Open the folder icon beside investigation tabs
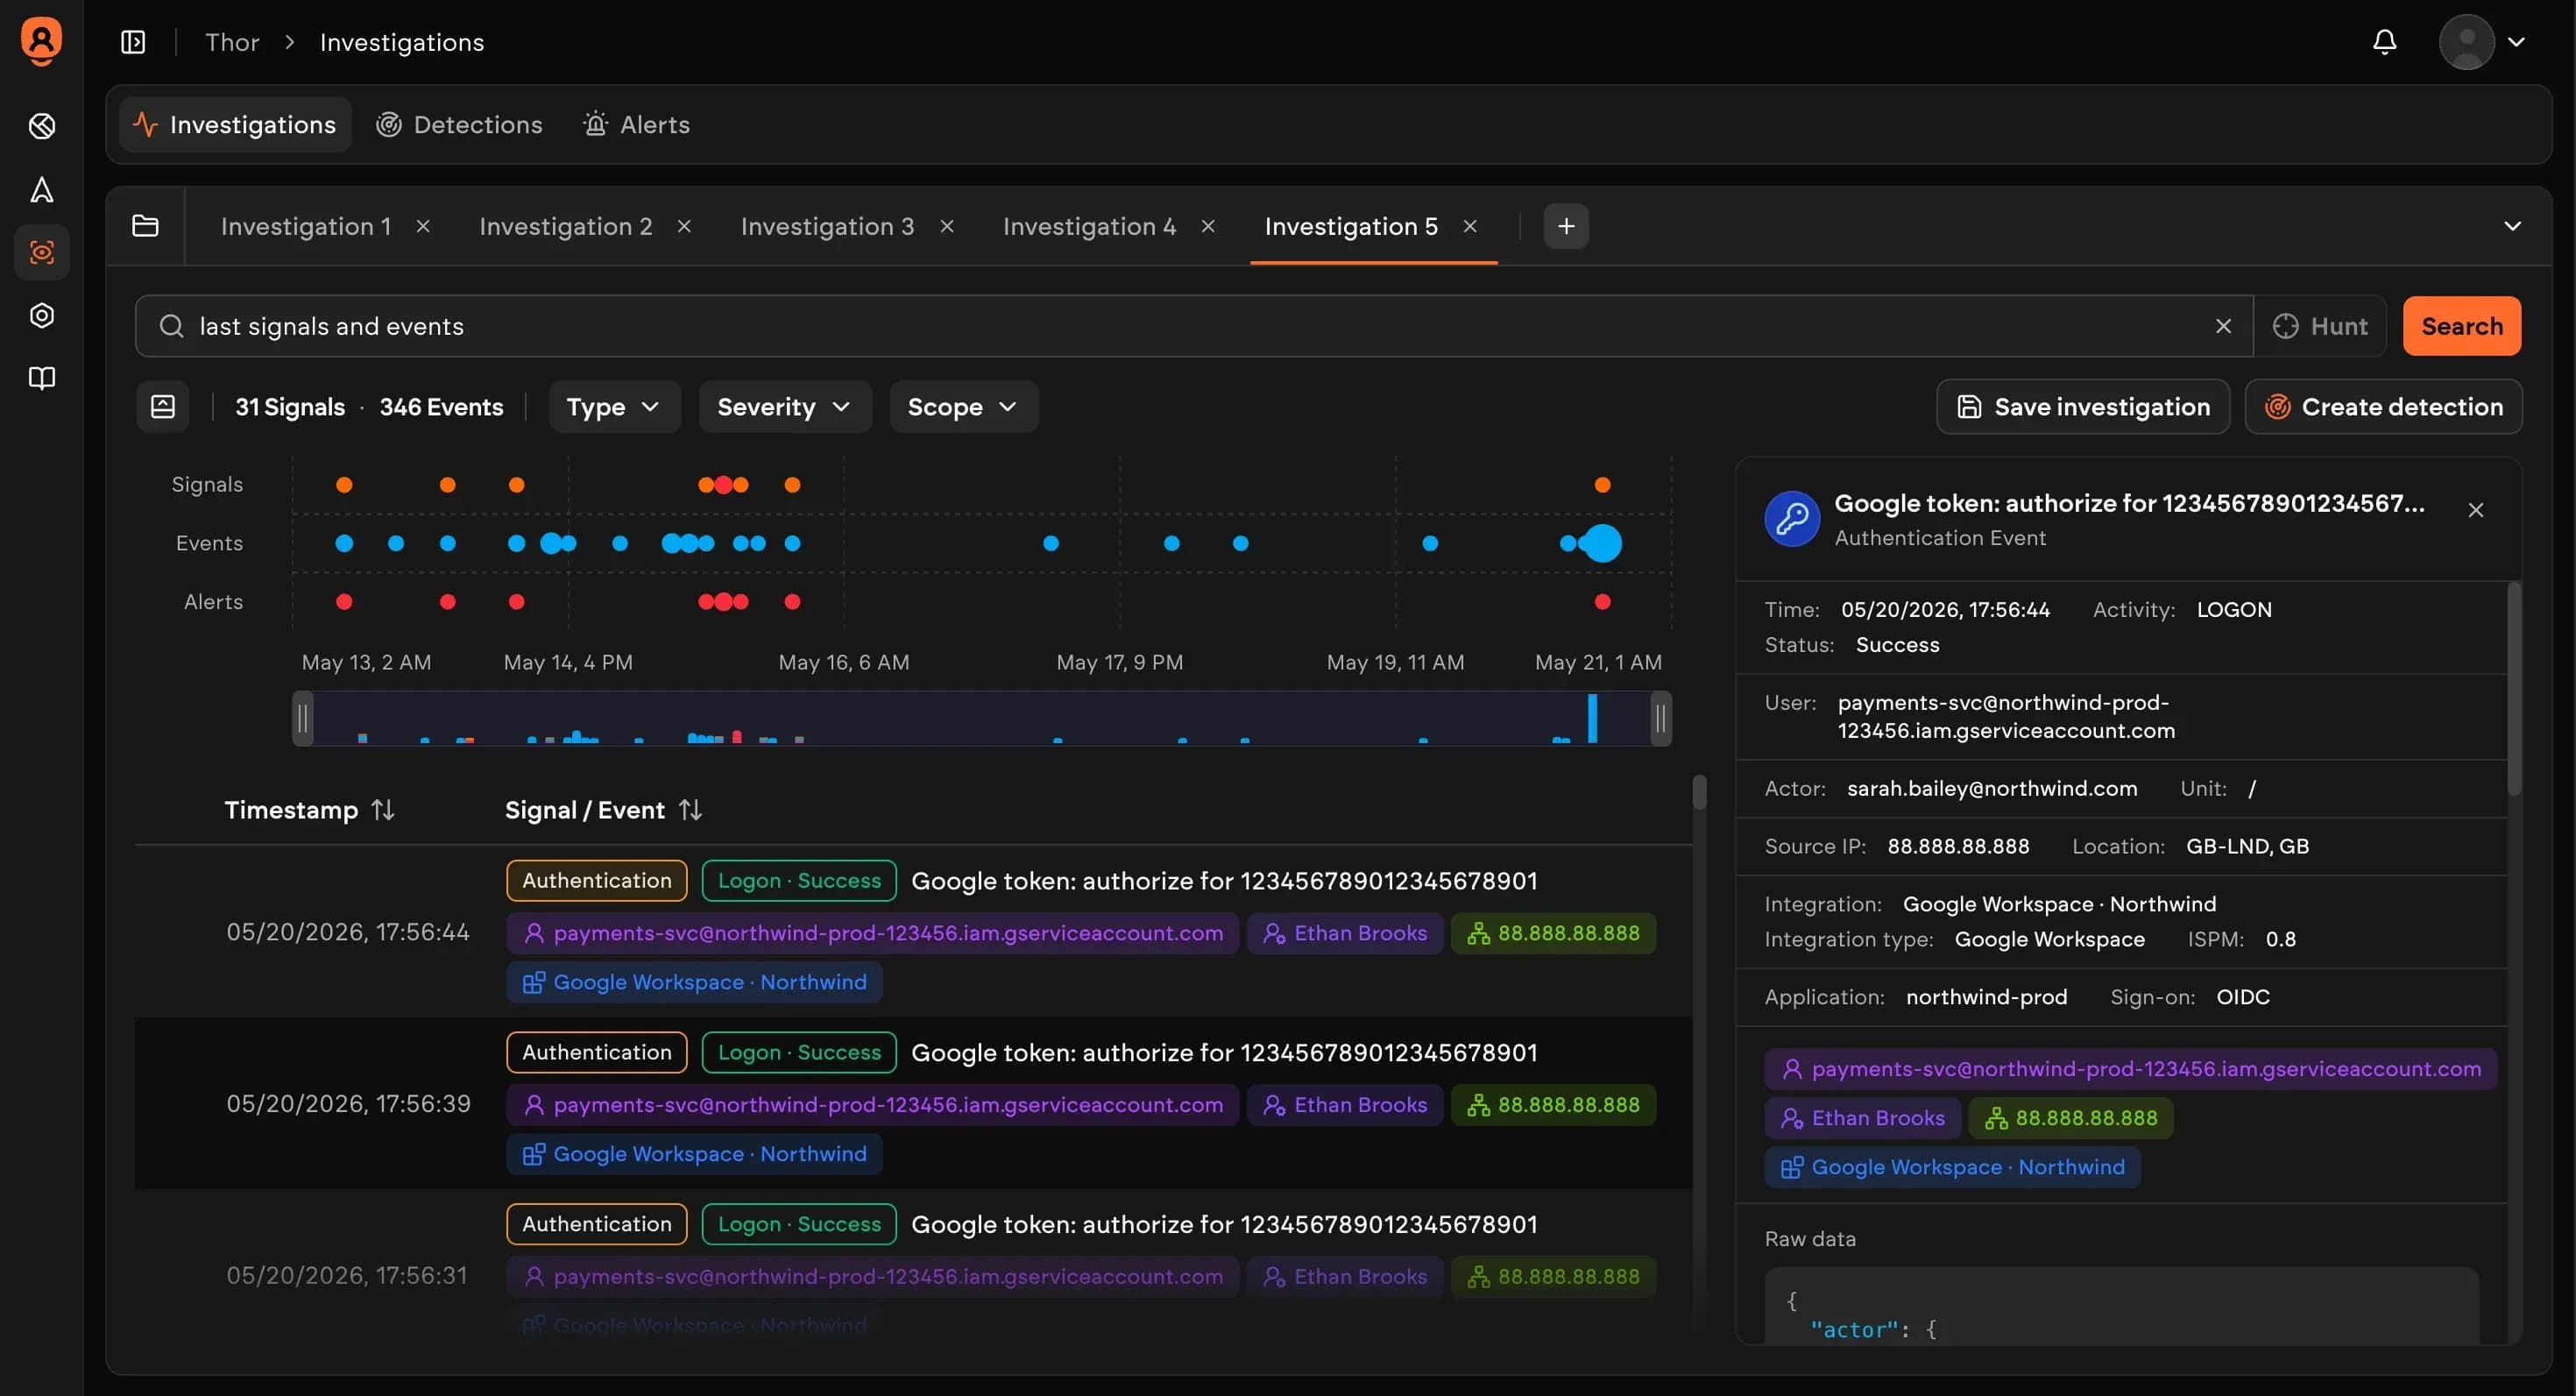 tap(145, 226)
